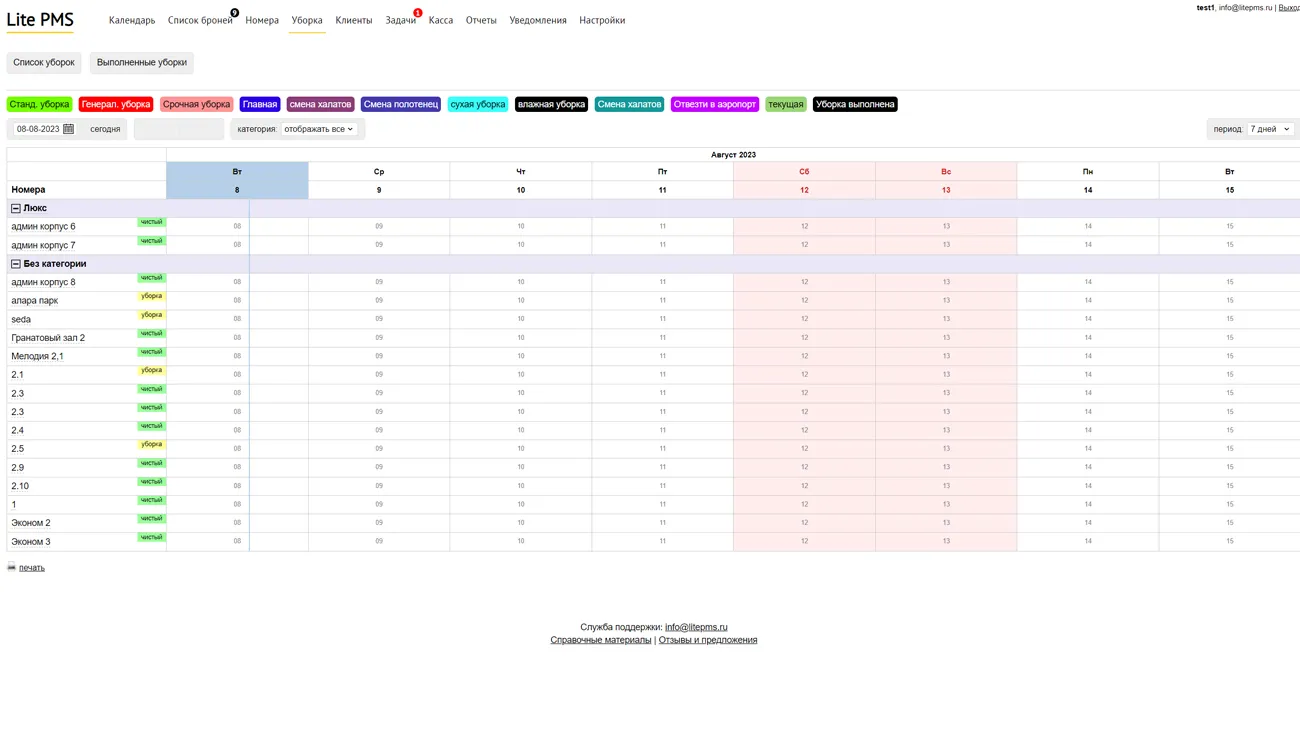Toggle the уборка status of алара парк
Screen dimensions: 1300x731
click(151, 296)
